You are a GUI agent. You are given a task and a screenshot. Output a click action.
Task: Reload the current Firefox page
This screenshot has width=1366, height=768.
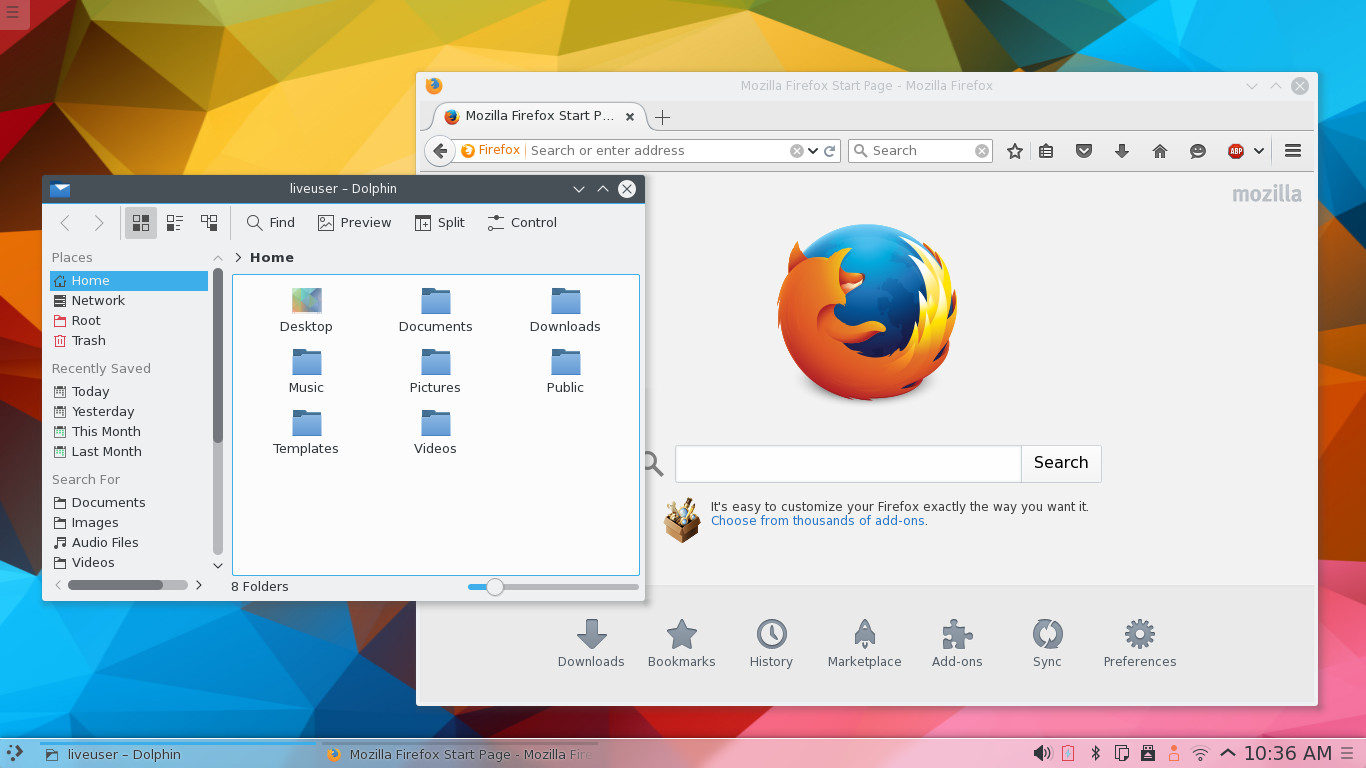tap(829, 151)
